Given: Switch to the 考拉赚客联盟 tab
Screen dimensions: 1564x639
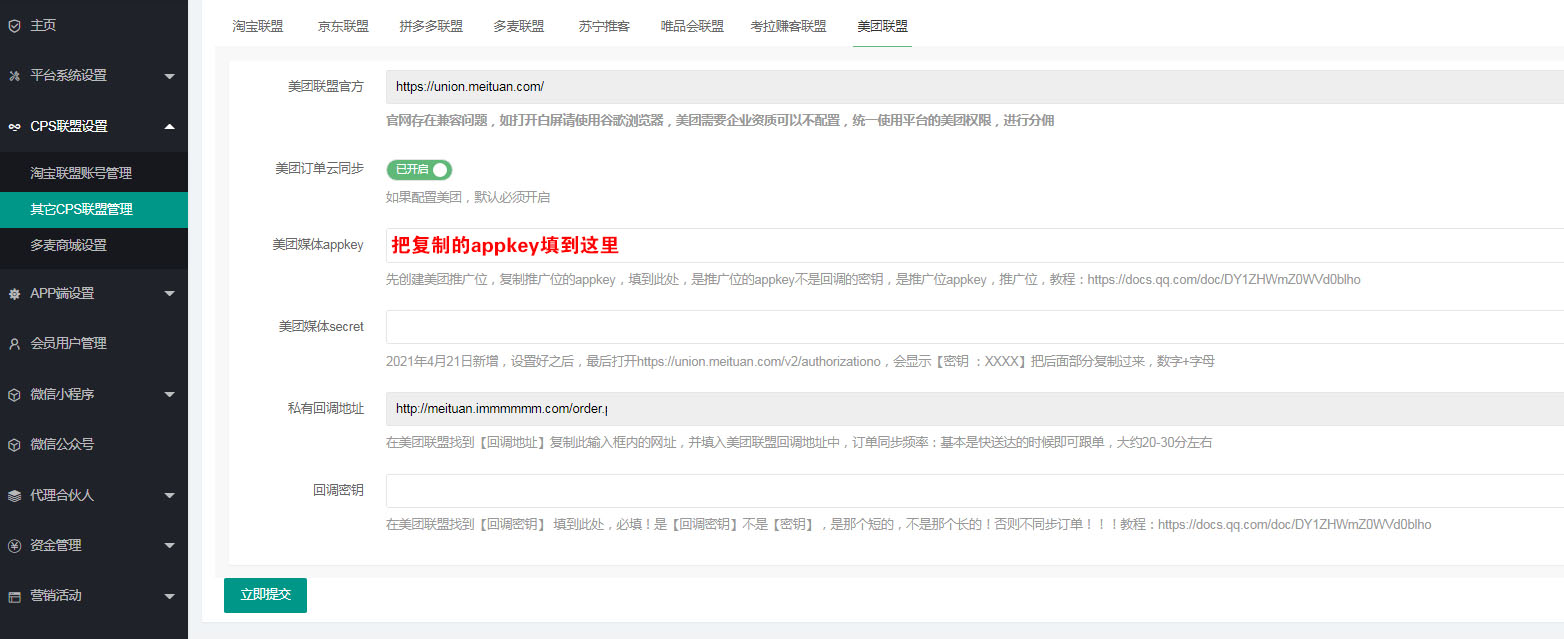Looking at the screenshot, I should pyautogui.click(x=789, y=26).
